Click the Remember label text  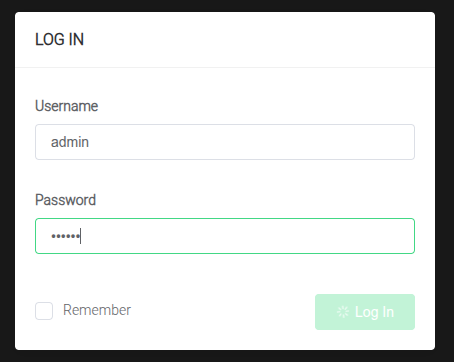[x=97, y=310]
